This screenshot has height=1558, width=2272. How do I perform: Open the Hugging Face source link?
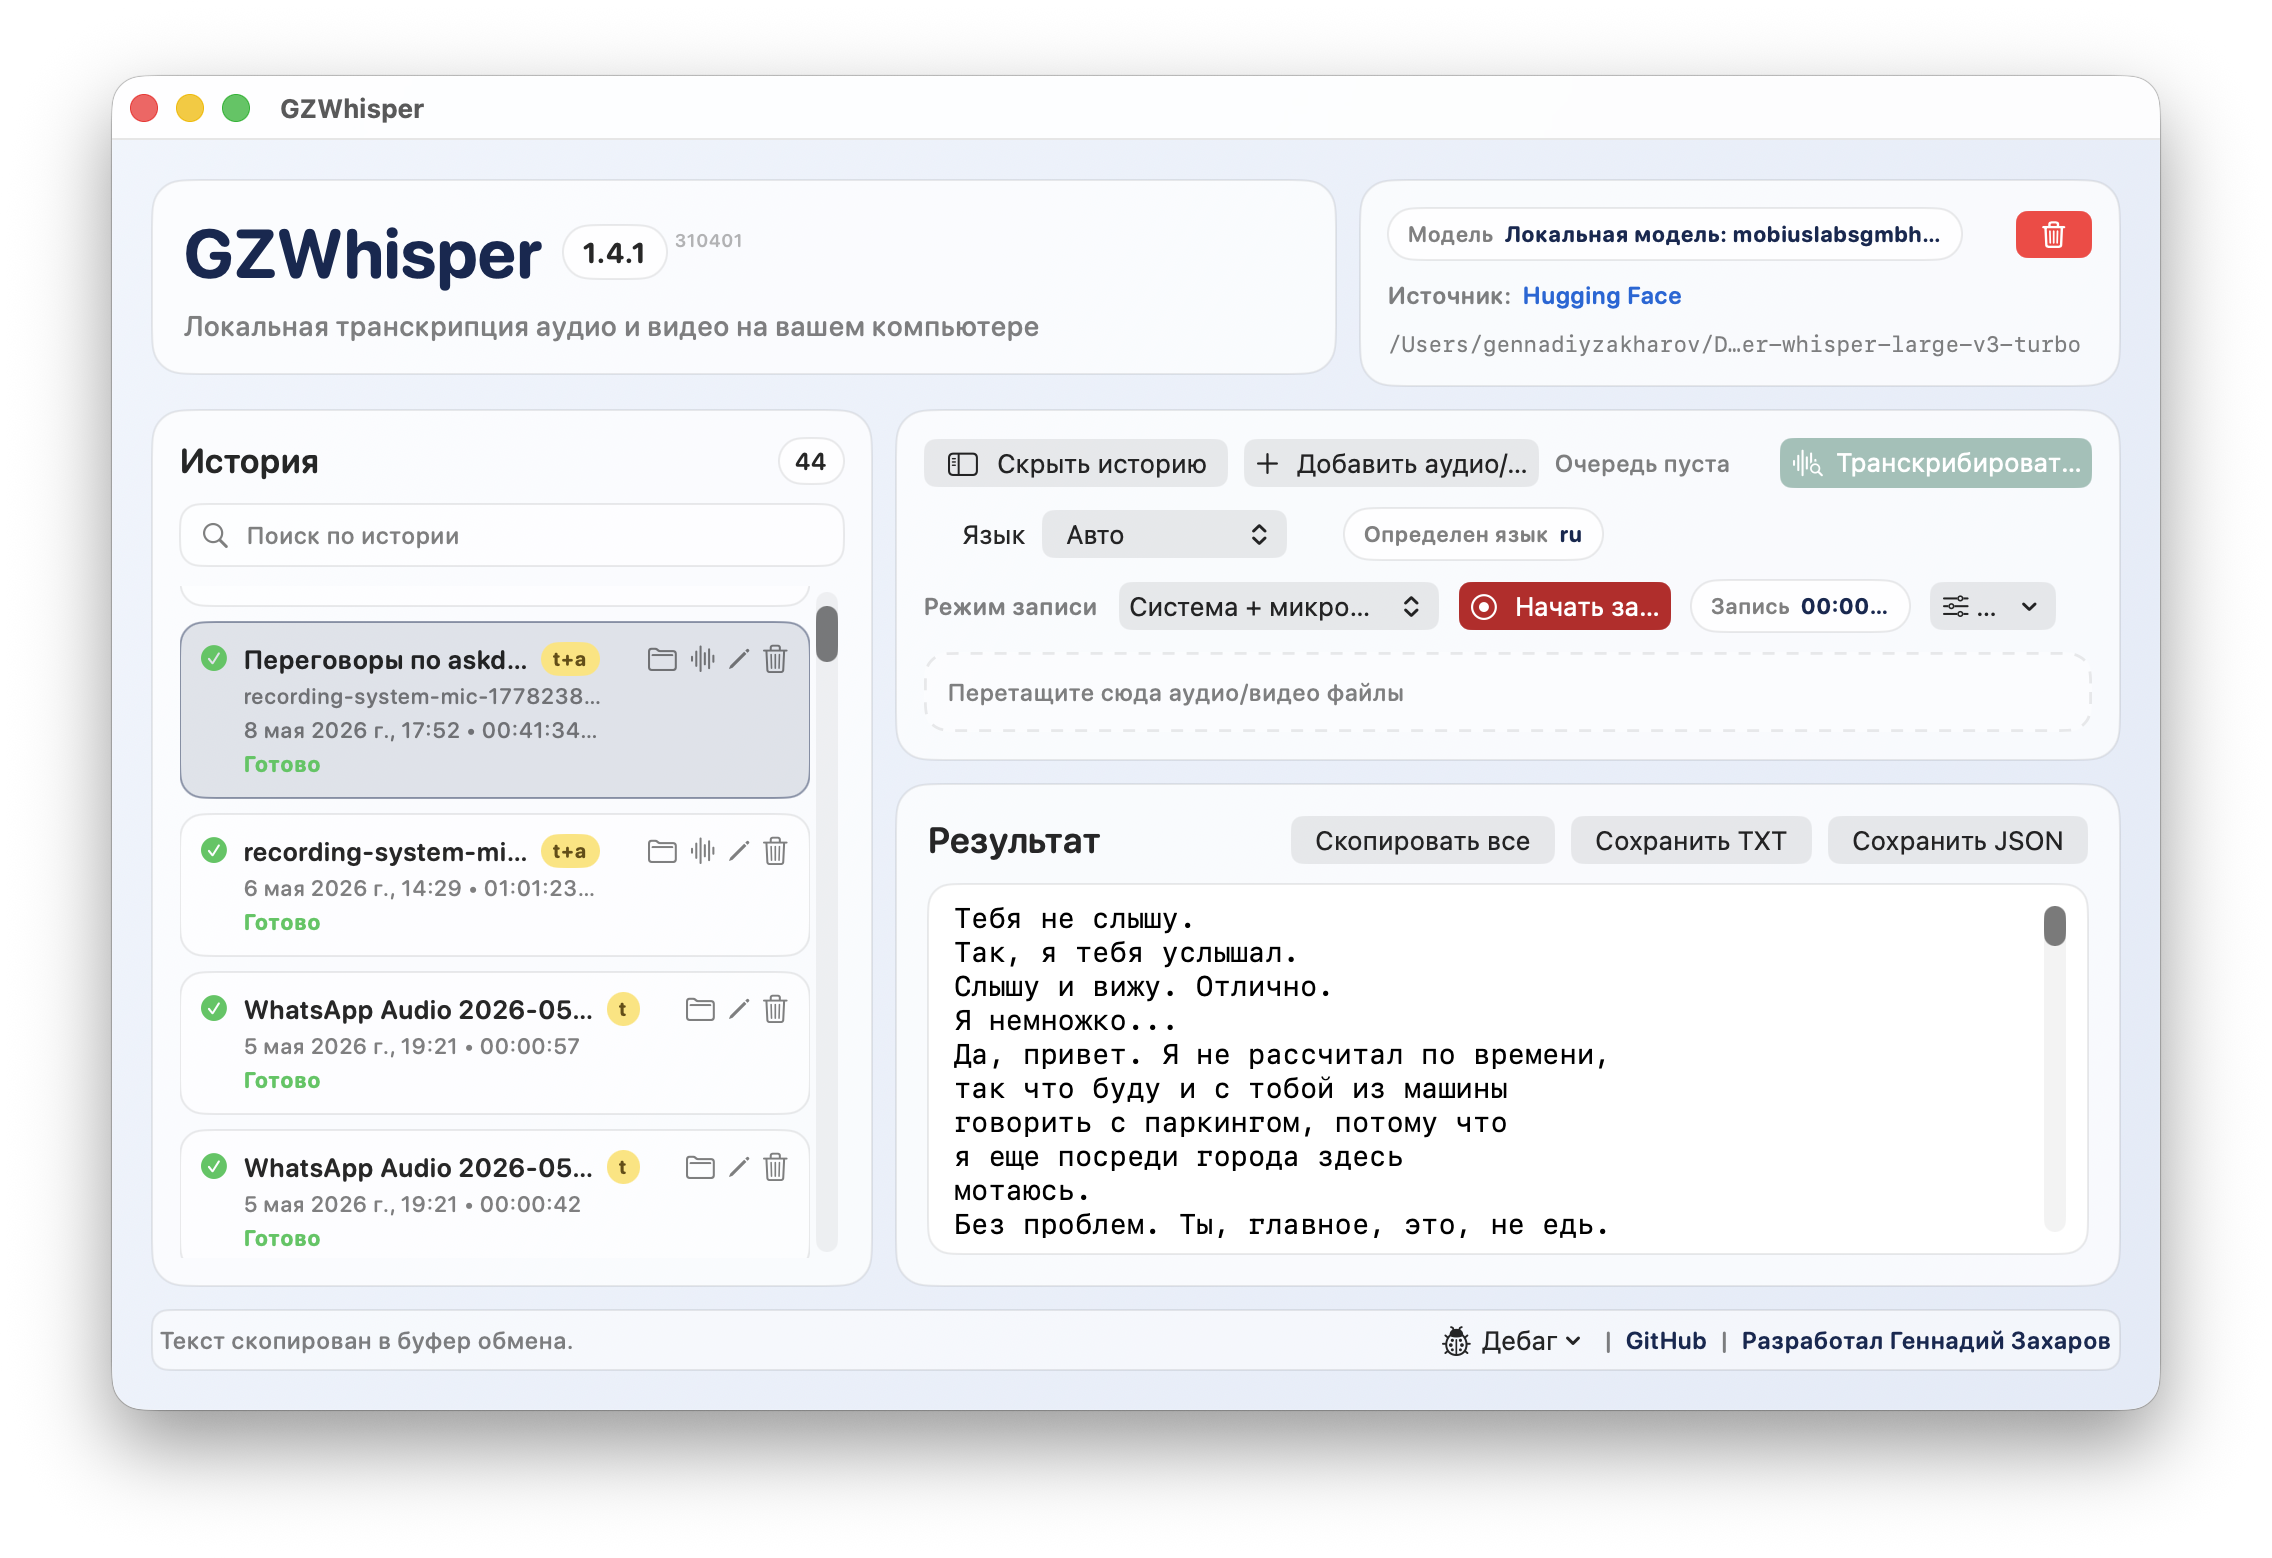1601,296
